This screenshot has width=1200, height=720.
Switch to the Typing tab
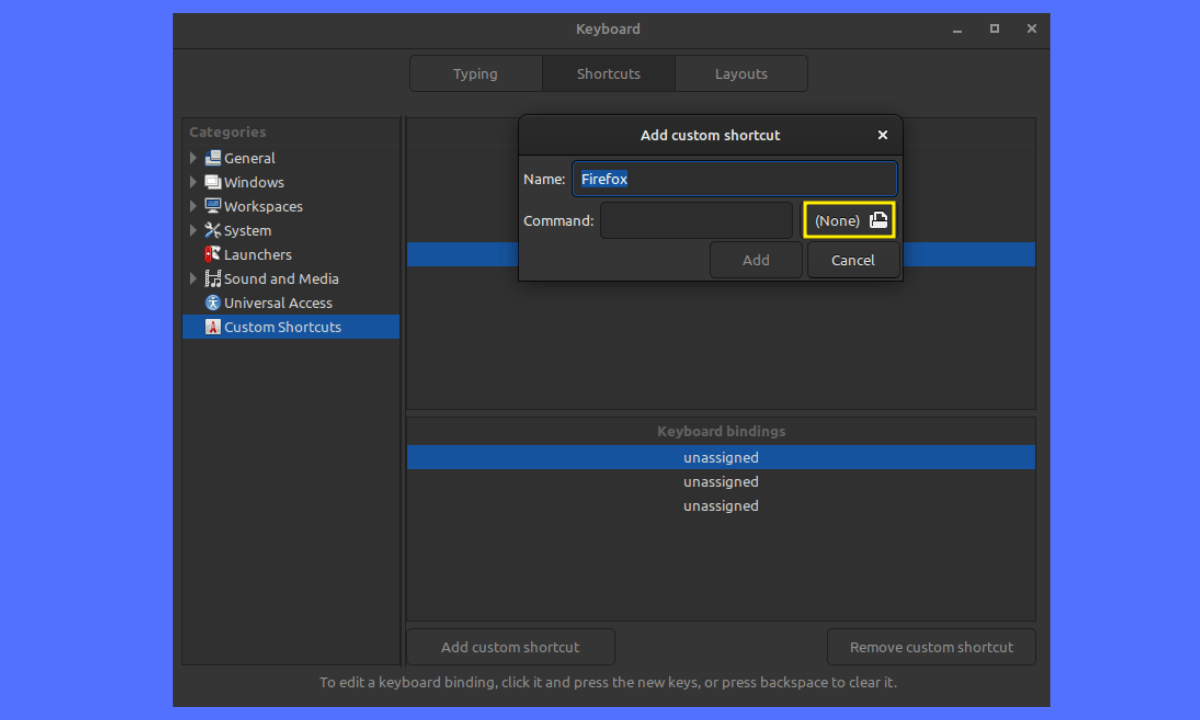(475, 74)
